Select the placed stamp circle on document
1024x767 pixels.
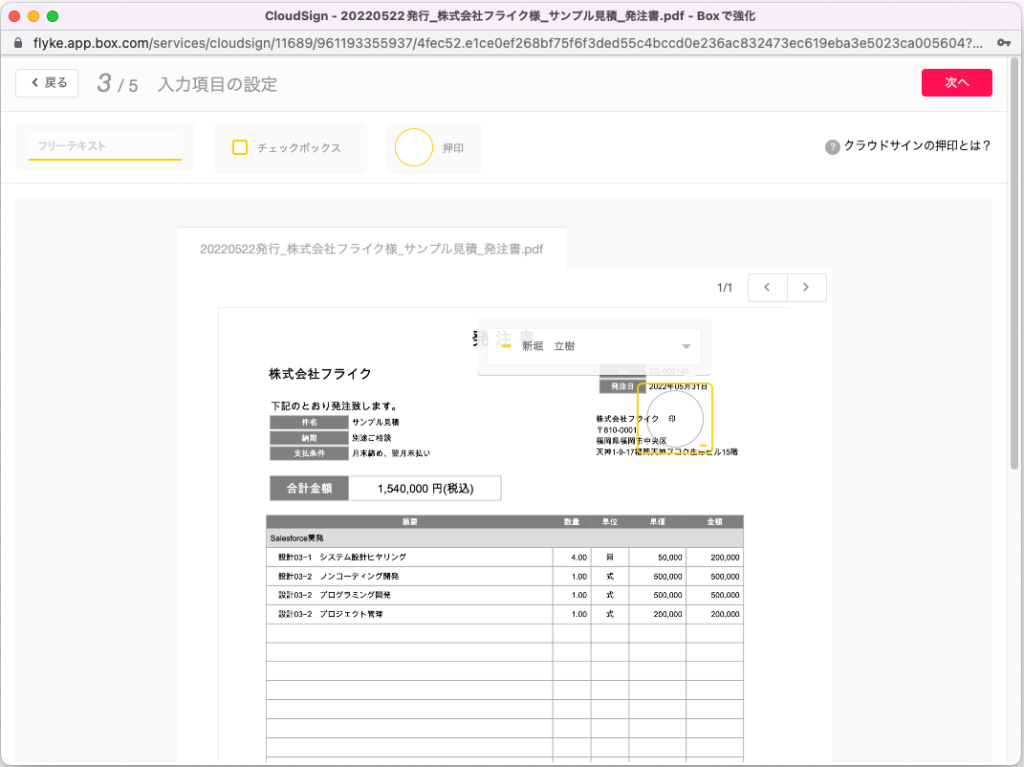(675, 419)
